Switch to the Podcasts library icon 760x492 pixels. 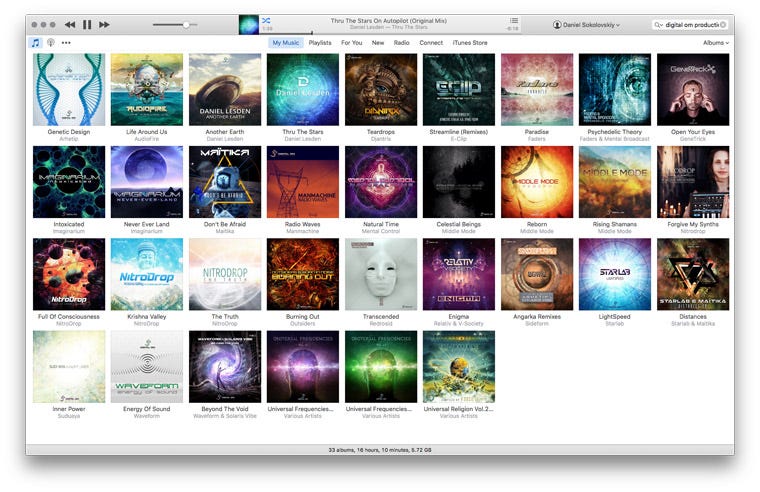(50, 43)
